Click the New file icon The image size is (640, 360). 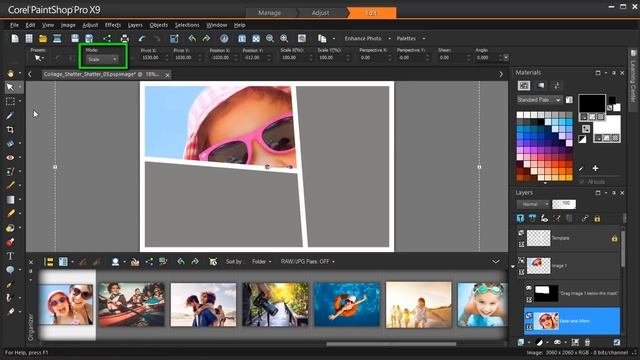(15, 38)
